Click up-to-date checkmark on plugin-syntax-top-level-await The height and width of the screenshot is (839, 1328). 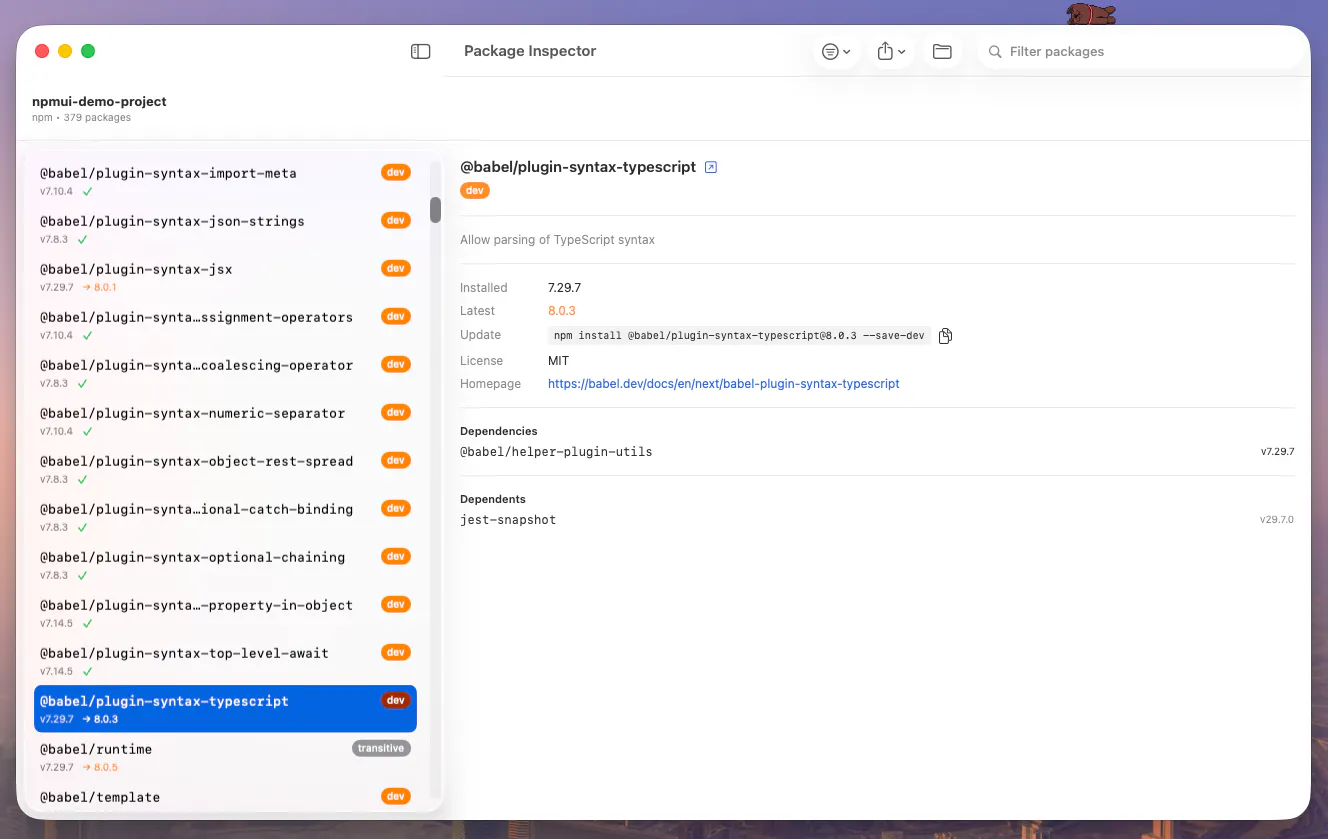coord(87,671)
